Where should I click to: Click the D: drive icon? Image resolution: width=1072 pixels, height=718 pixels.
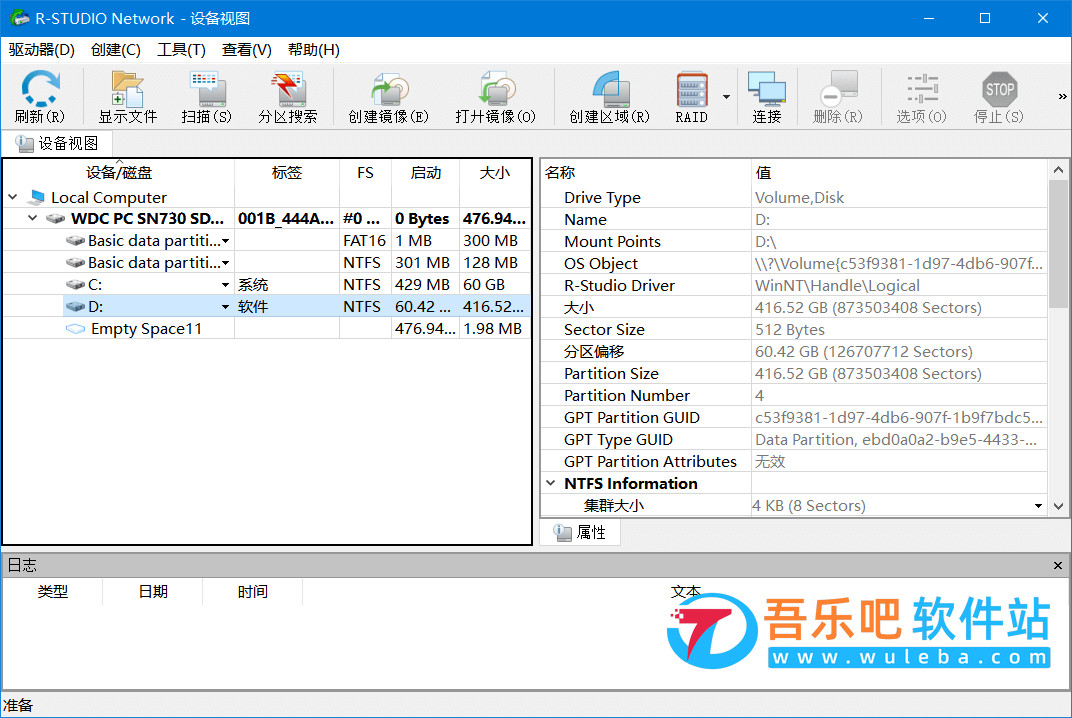pos(75,307)
